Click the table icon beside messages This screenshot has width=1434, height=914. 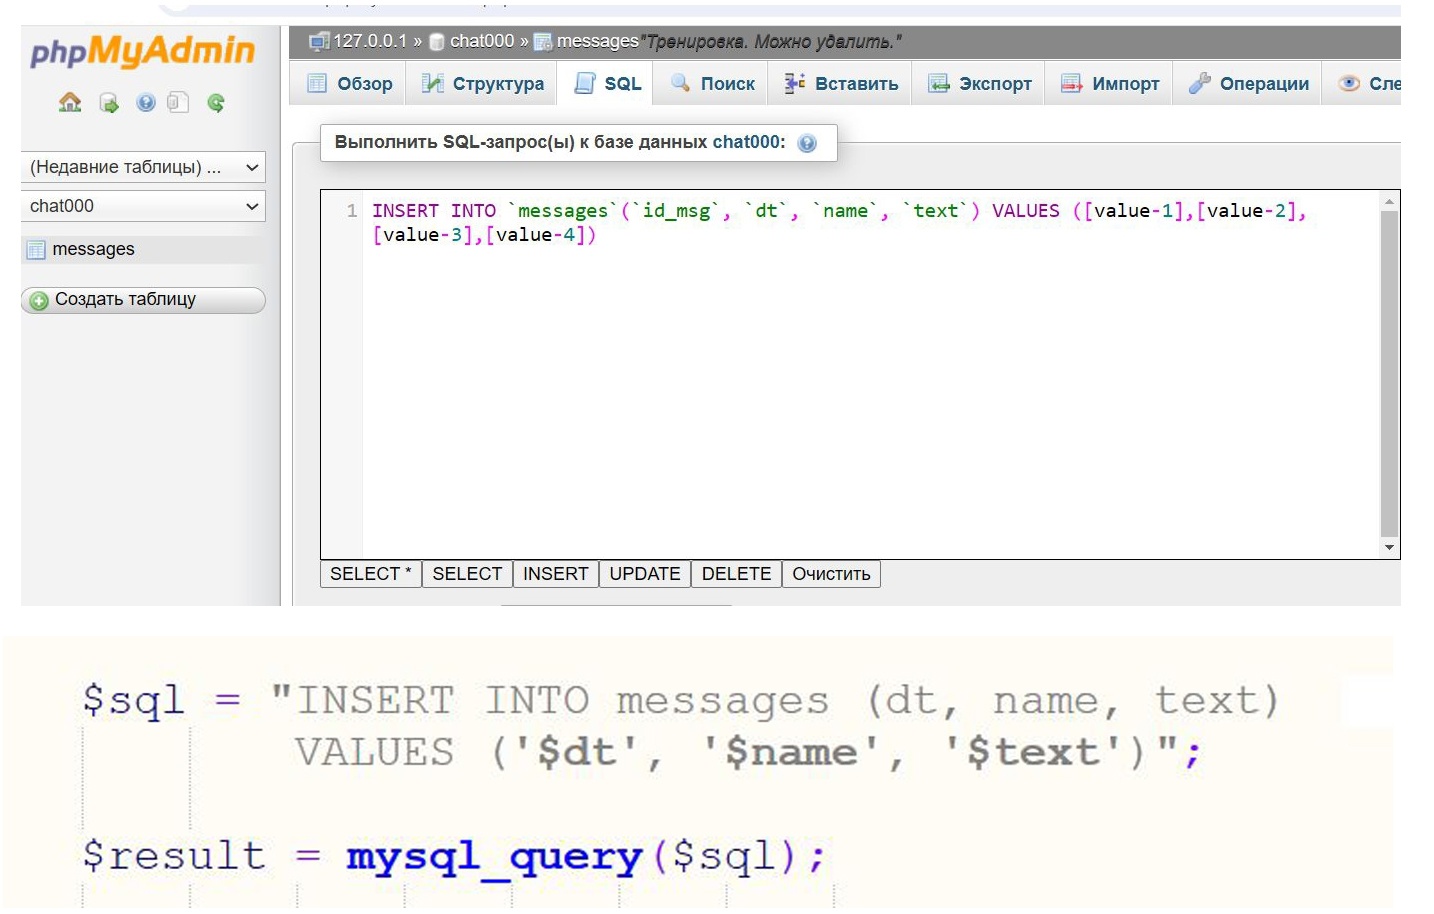pos(36,250)
